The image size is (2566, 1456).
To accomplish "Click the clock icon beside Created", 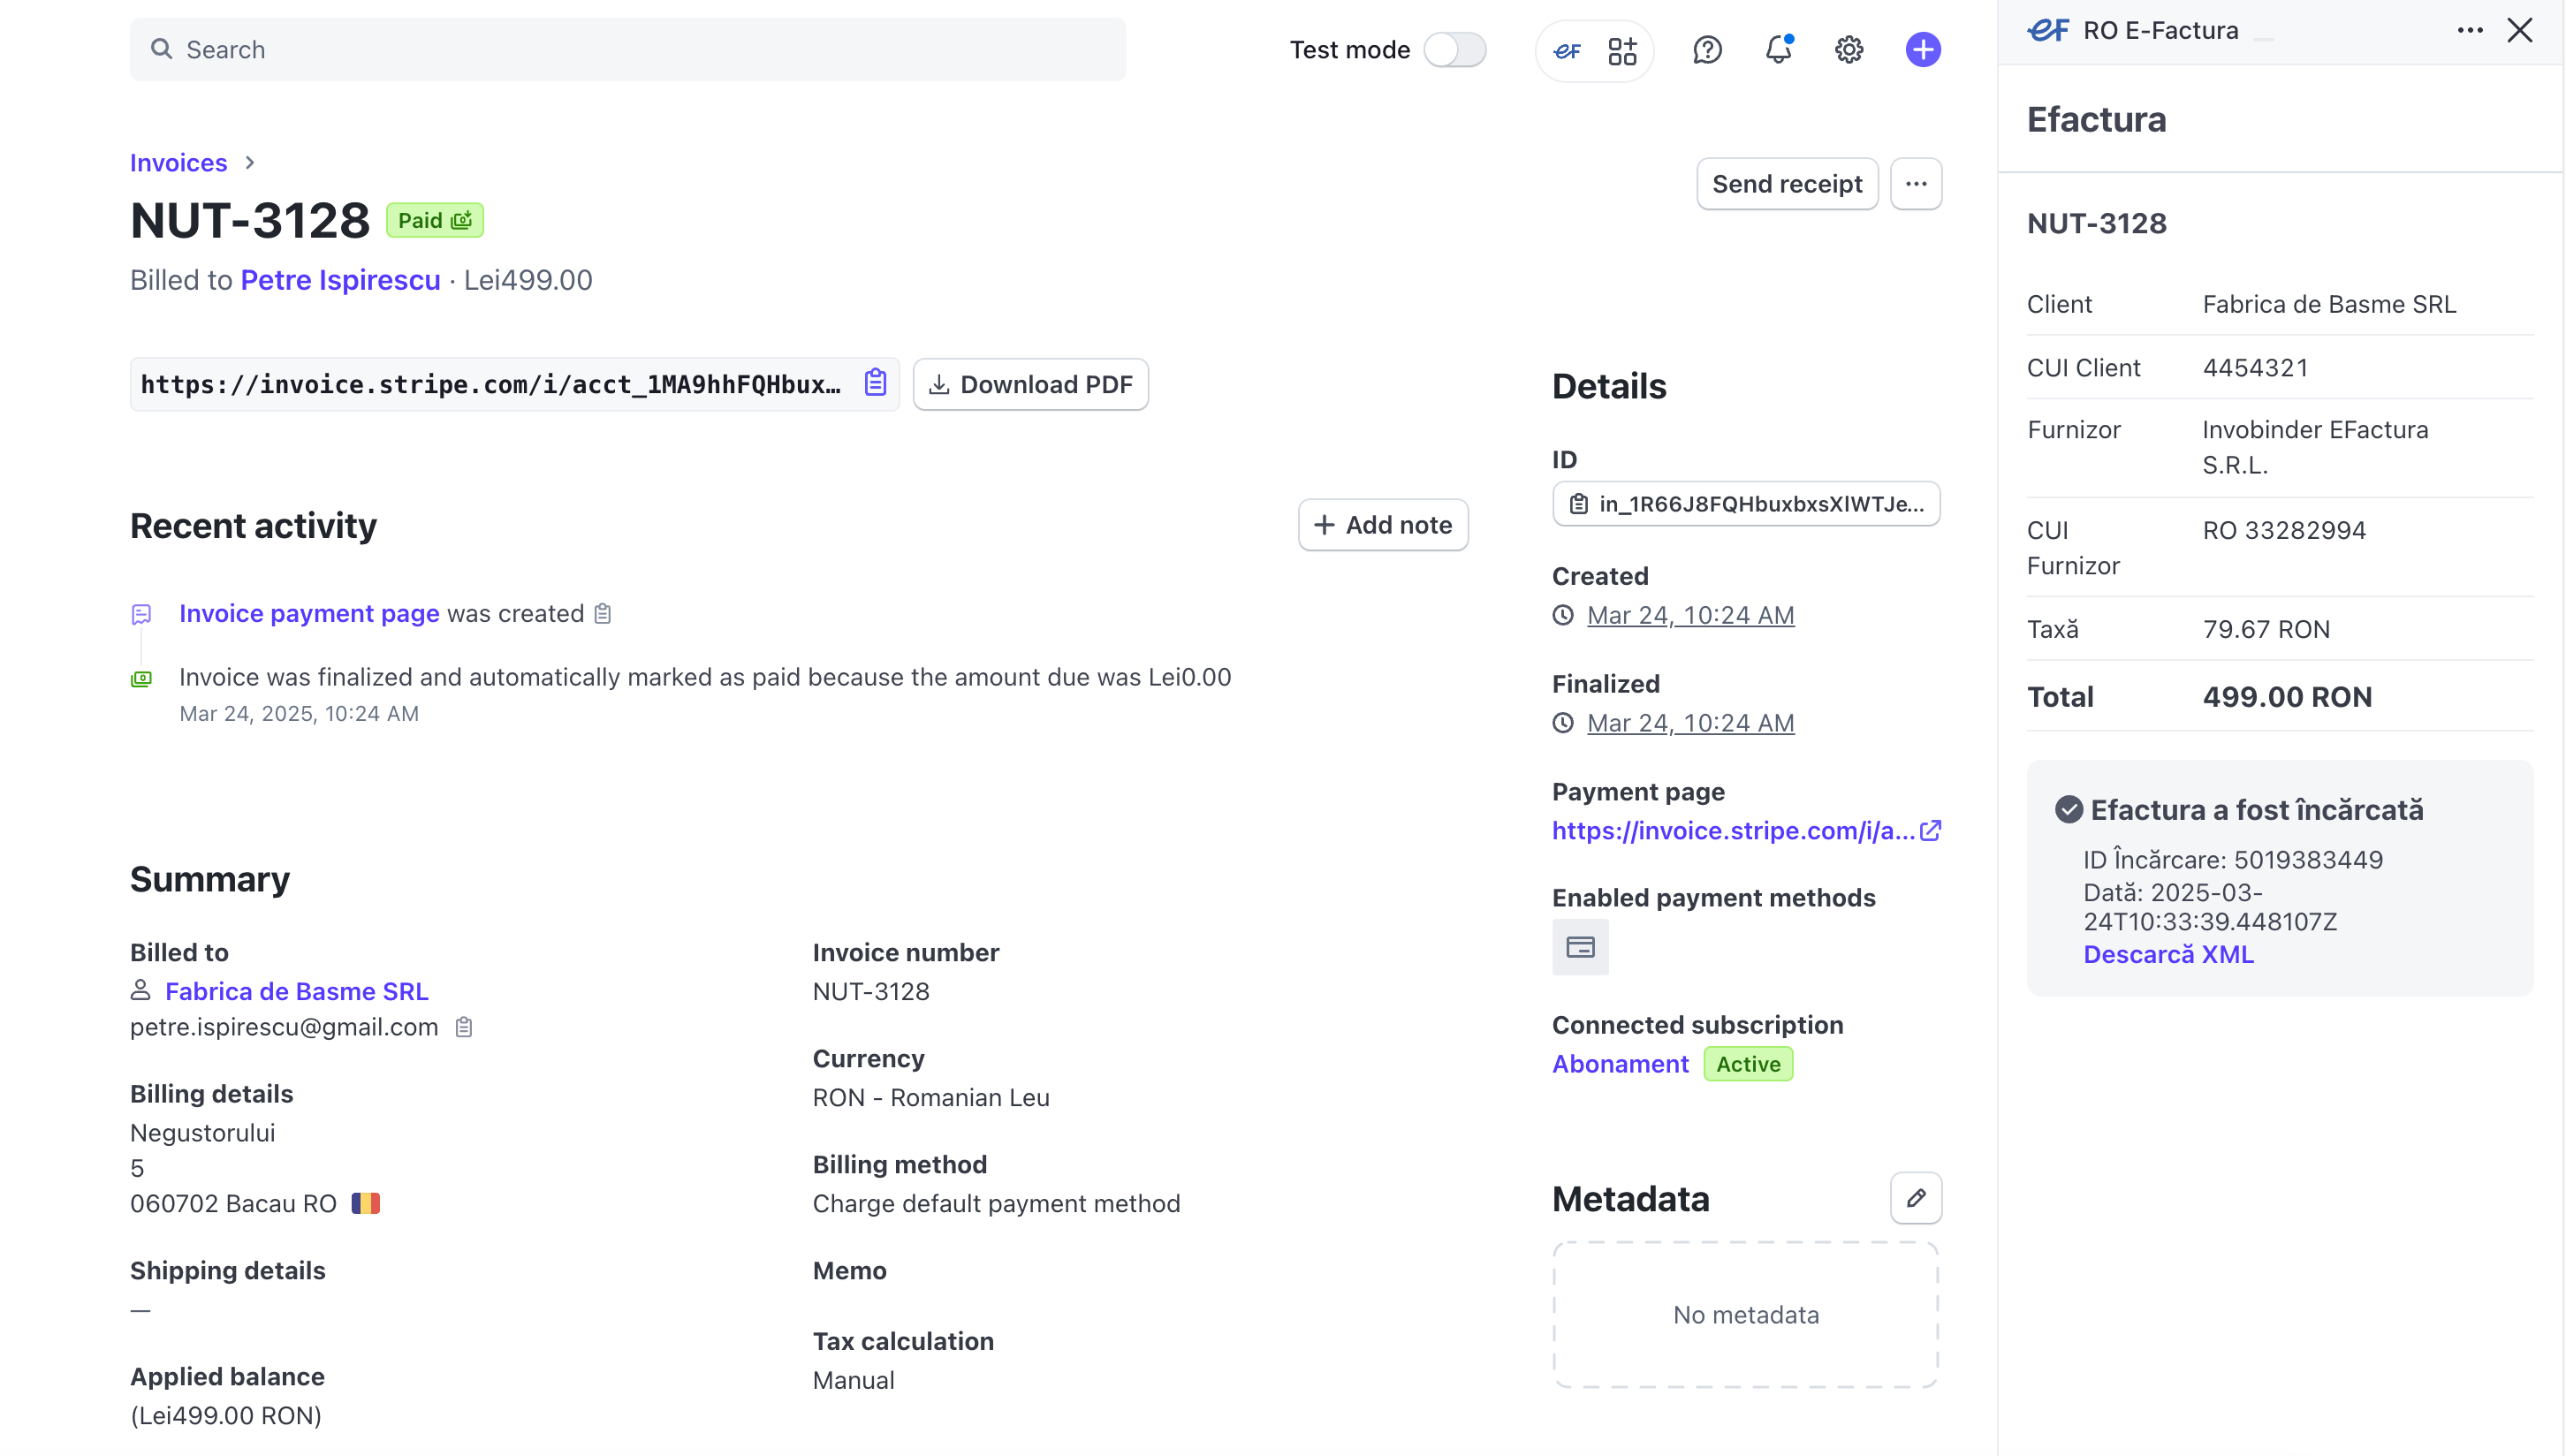I will click(1563, 616).
